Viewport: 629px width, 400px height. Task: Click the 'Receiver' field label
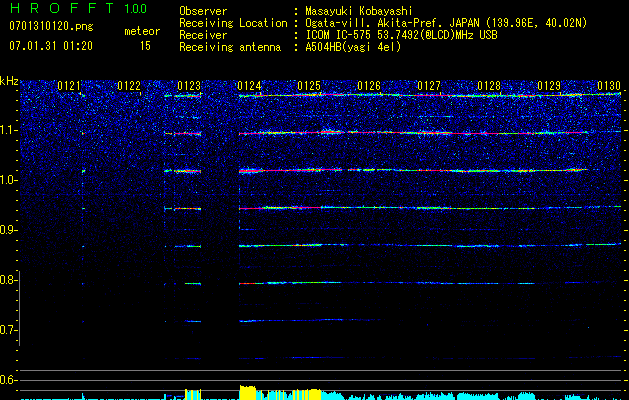tap(203, 35)
